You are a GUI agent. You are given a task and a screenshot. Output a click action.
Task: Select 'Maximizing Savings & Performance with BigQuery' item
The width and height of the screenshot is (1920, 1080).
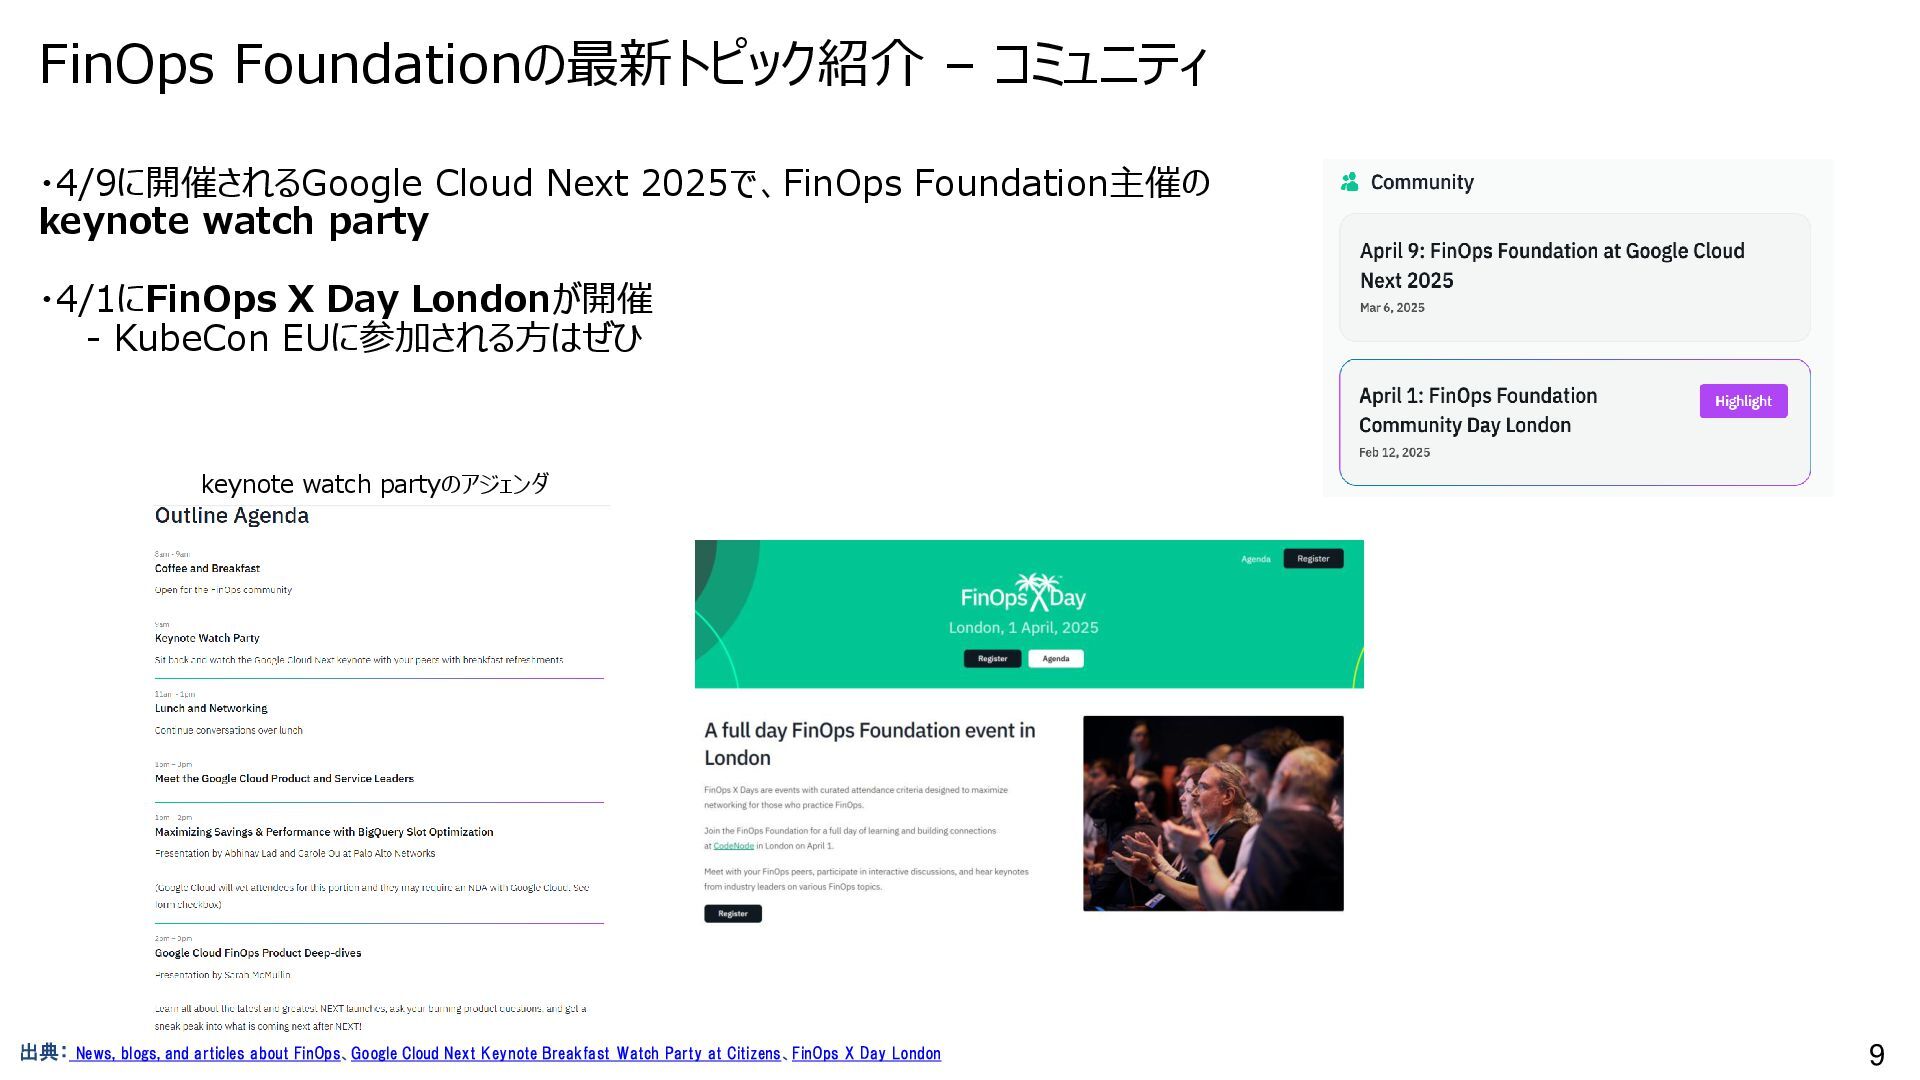tap(324, 832)
